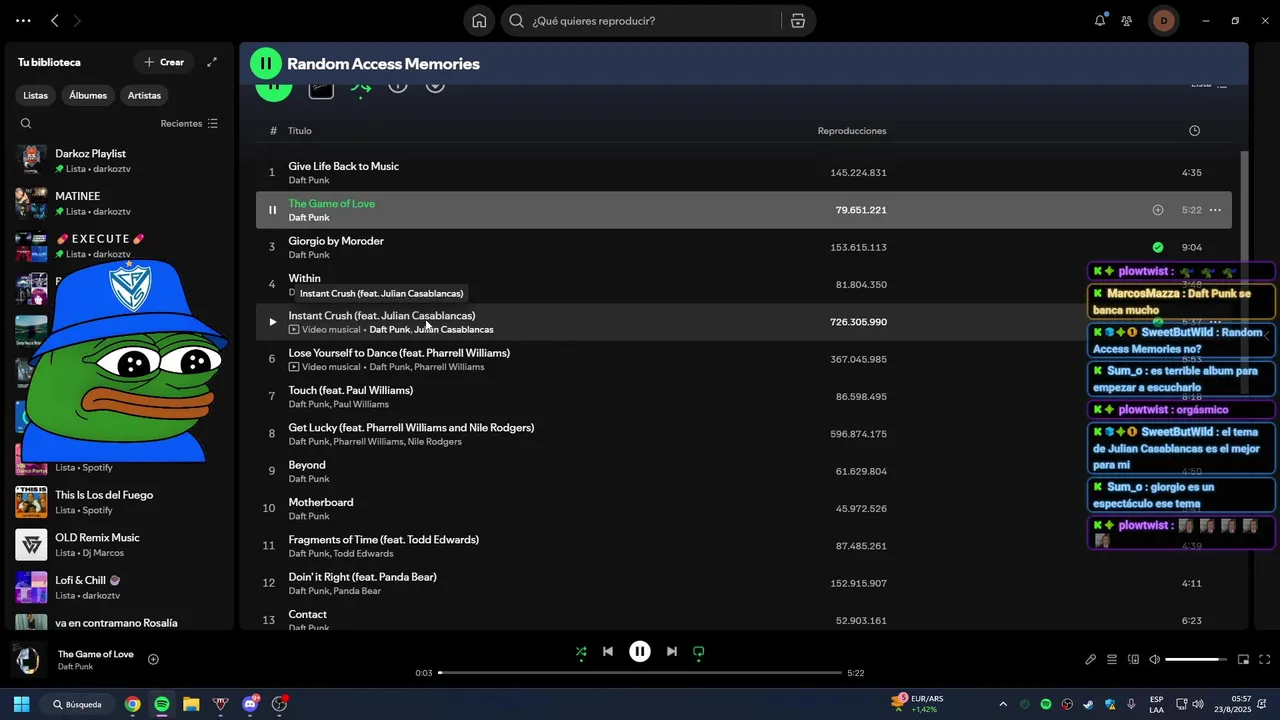Open OBS Studio from the taskbar
Viewport: 1280px width, 720px height.
click(x=280, y=704)
